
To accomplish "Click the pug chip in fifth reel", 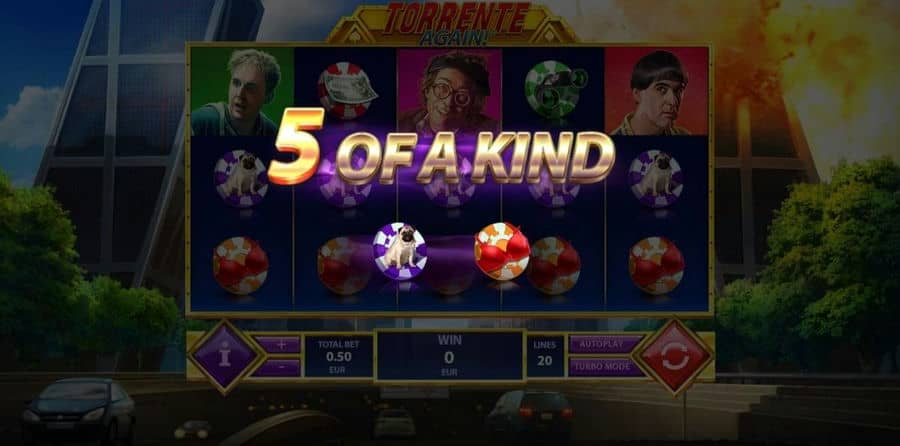I will [655, 178].
